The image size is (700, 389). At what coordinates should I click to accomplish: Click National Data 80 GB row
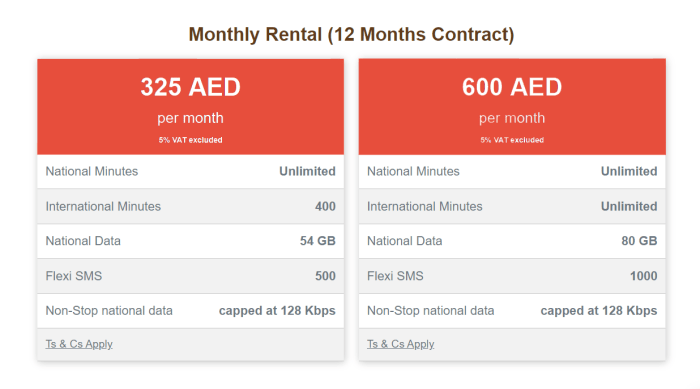(512, 241)
